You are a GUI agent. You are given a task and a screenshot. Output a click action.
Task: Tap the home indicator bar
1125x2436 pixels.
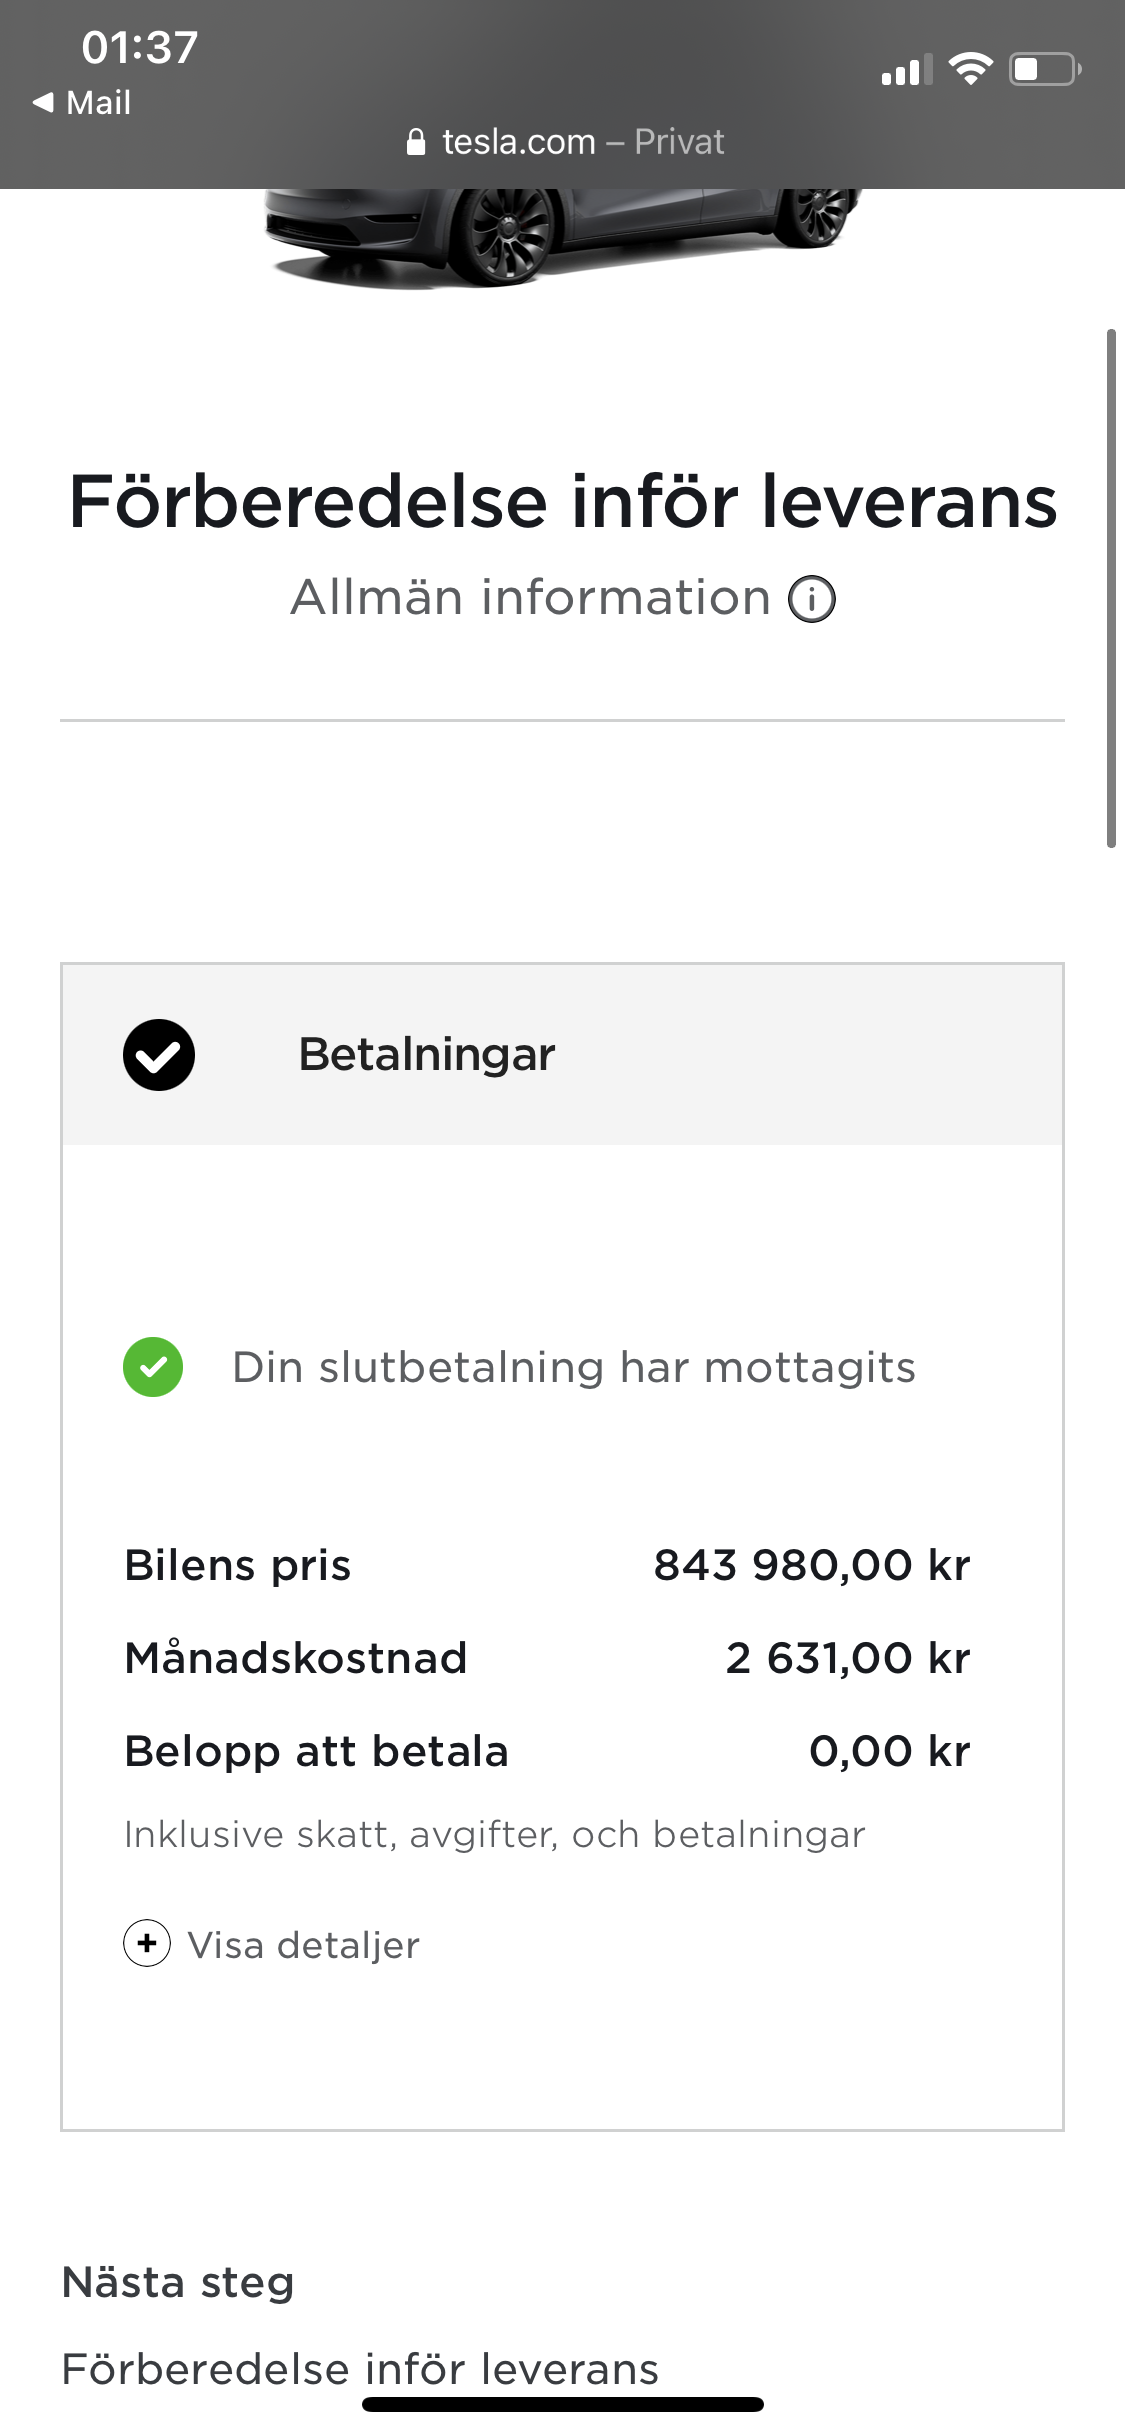coord(563,2404)
